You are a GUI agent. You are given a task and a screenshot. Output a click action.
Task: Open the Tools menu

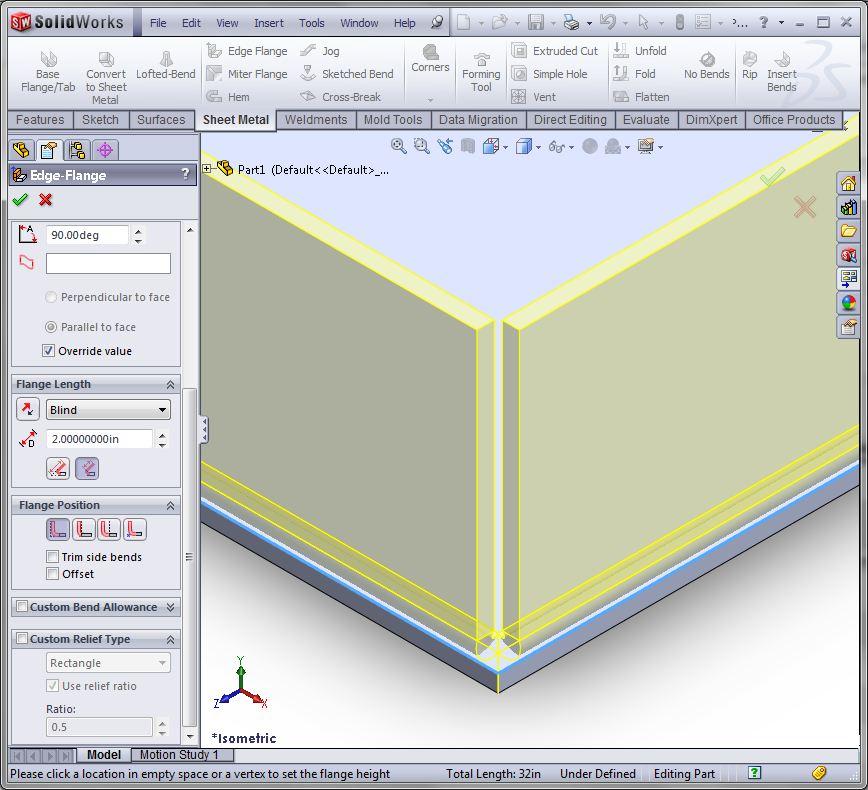[312, 23]
